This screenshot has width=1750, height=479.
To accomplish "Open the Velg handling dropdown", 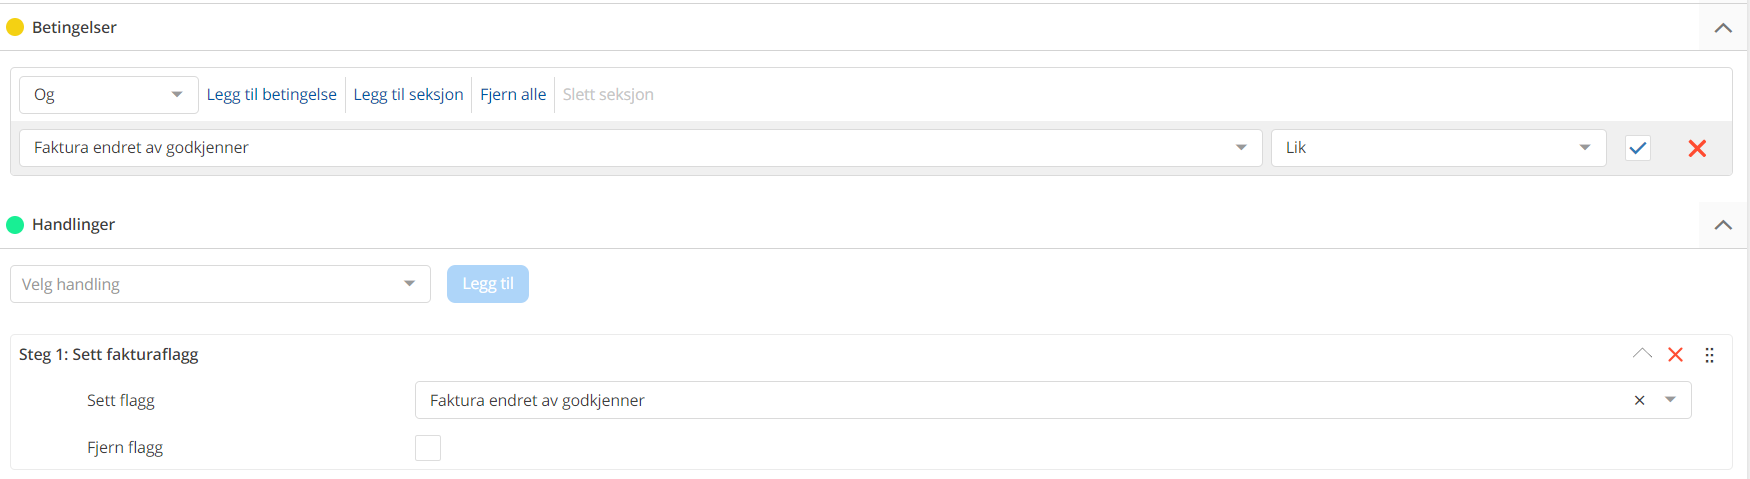I will (220, 284).
